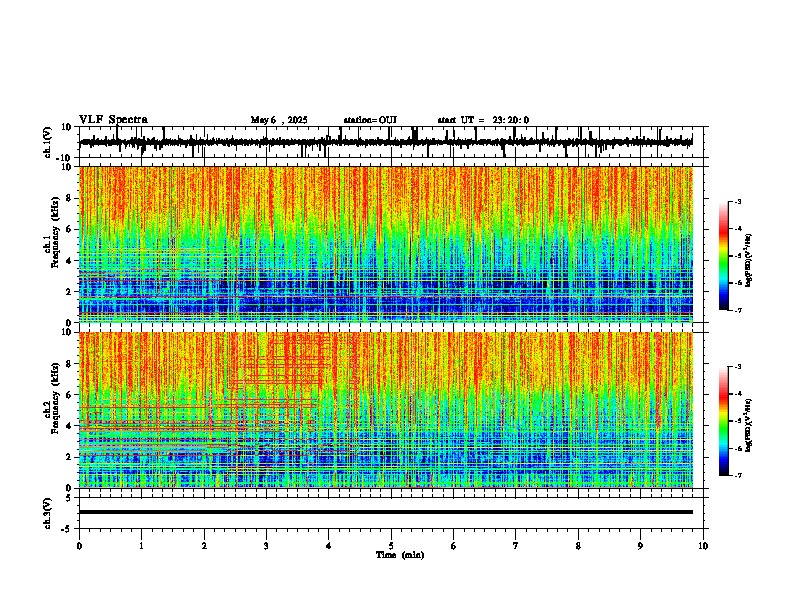Click time axis tick label "3"

point(266,546)
